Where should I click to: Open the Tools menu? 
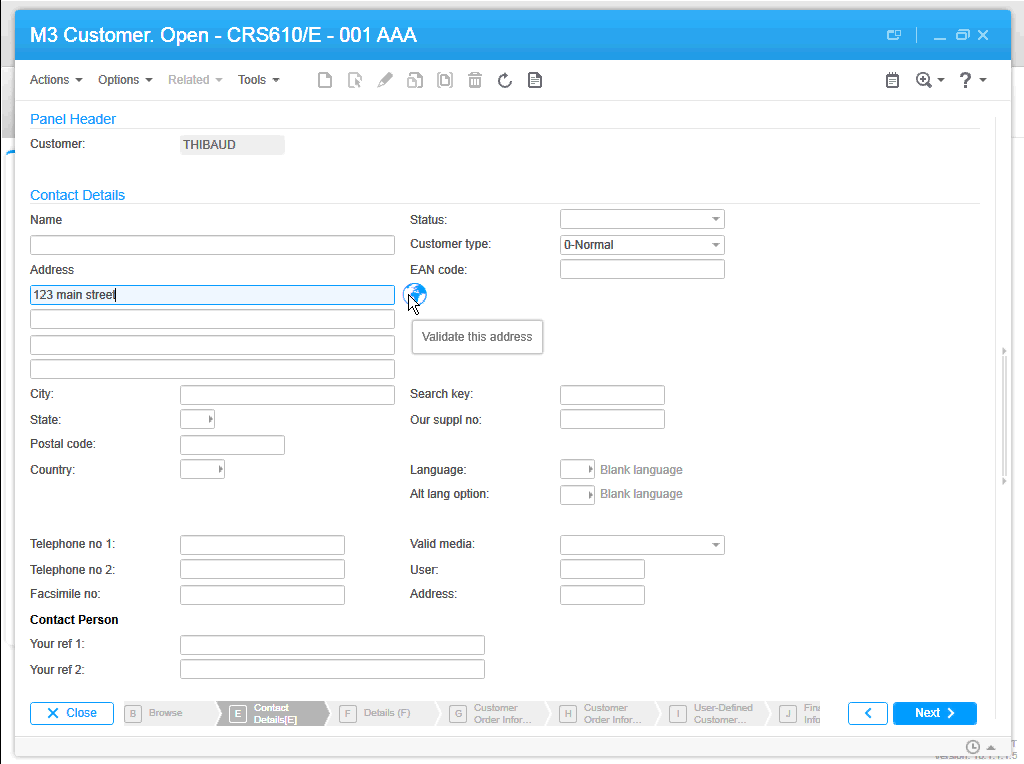(258, 80)
